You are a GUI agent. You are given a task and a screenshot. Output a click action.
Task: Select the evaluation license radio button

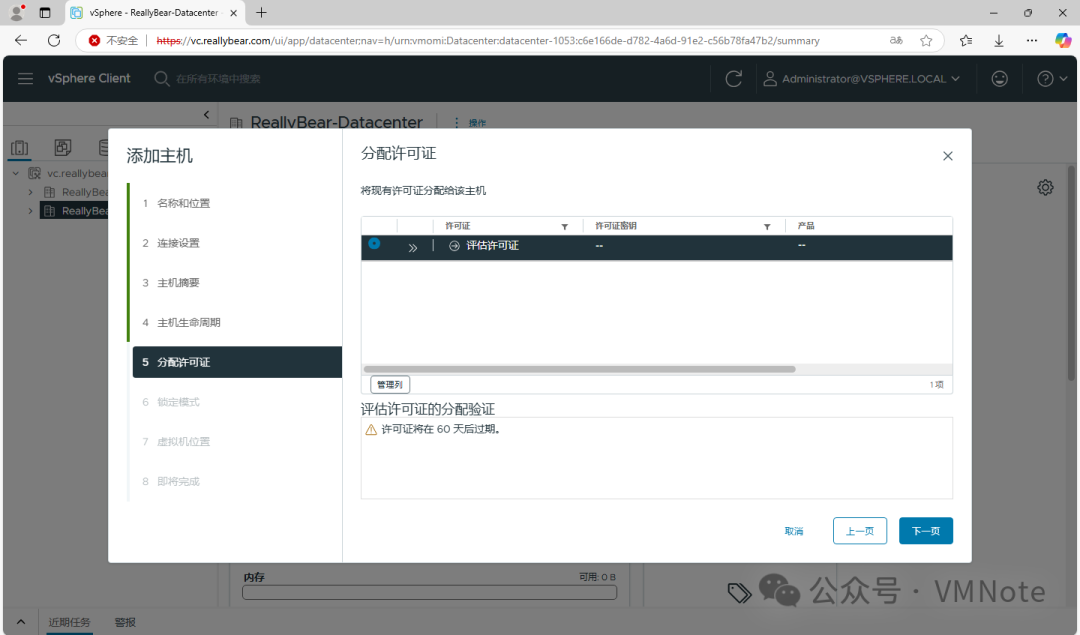tap(374, 243)
